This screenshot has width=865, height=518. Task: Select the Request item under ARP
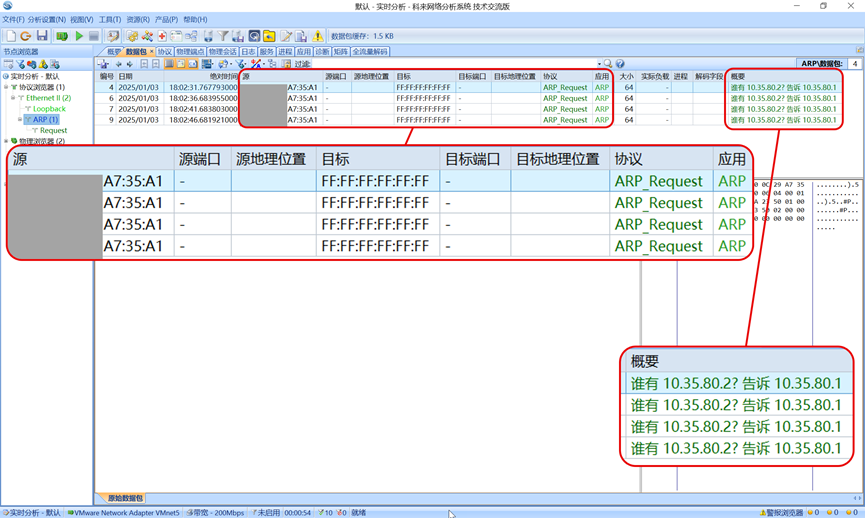[53, 130]
